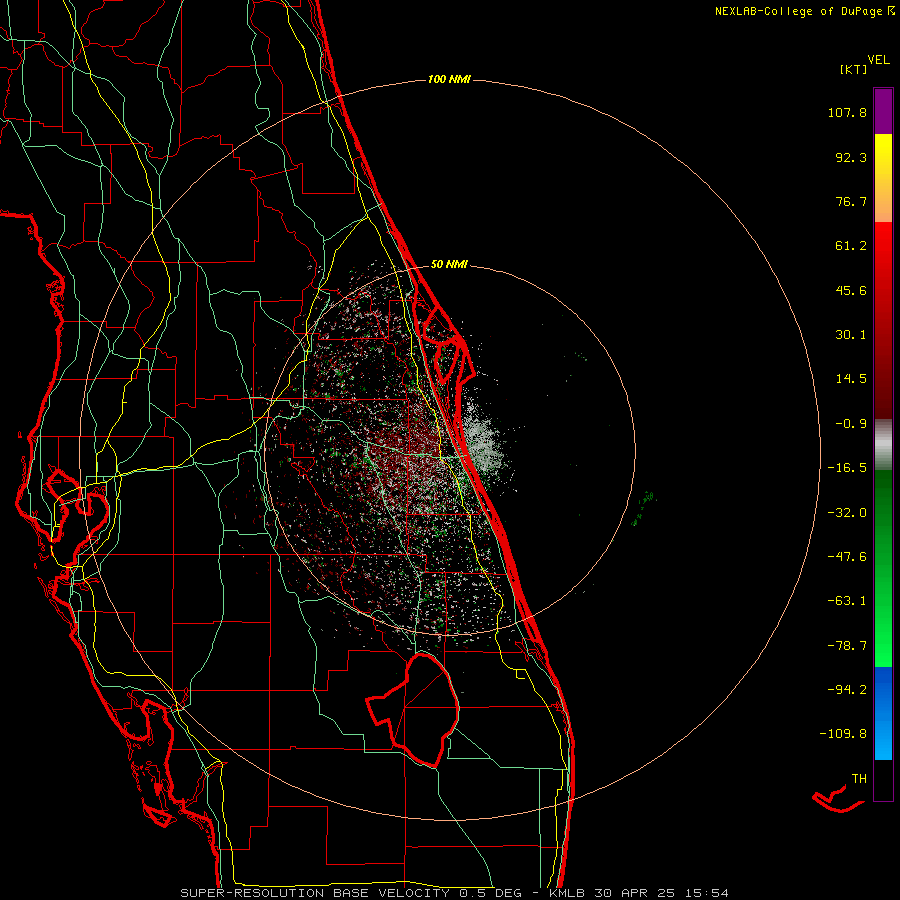
Task: Click the -78.7 velocity scale value
Action: click(x=847, y=646)
